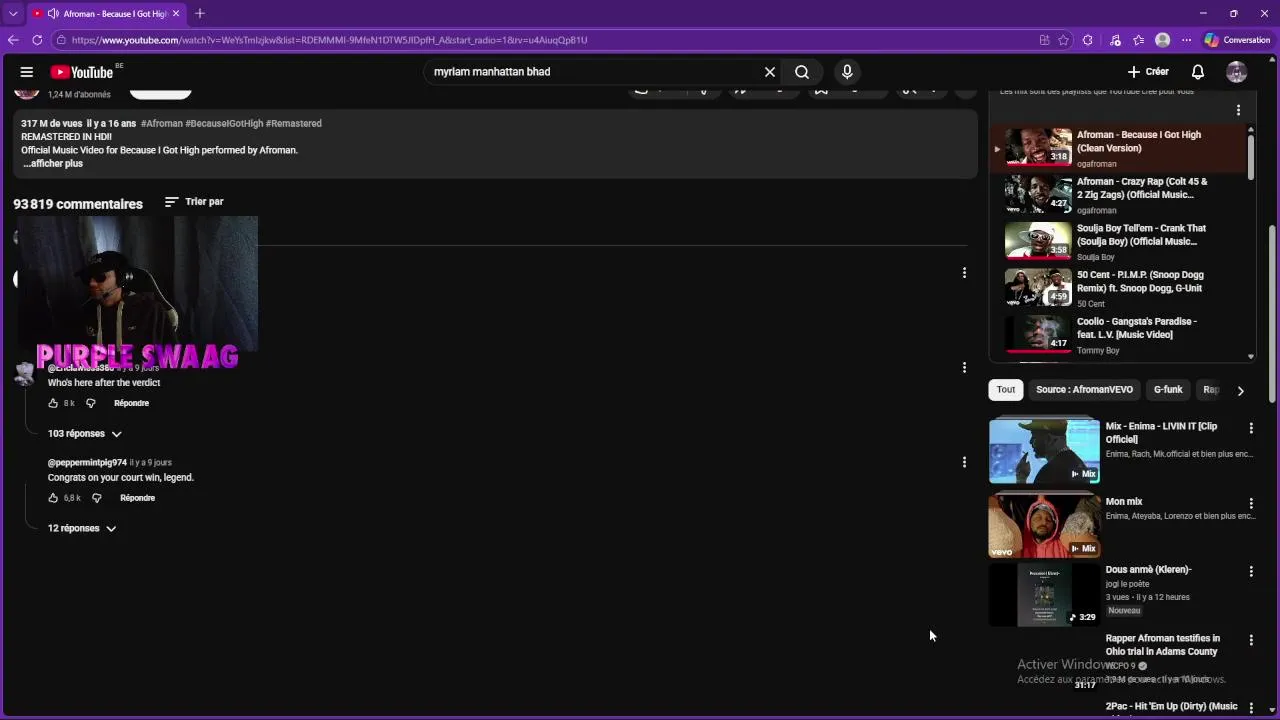Open favorites list icon in toolbar
1280x720 pixels.
coord(1139,40)
